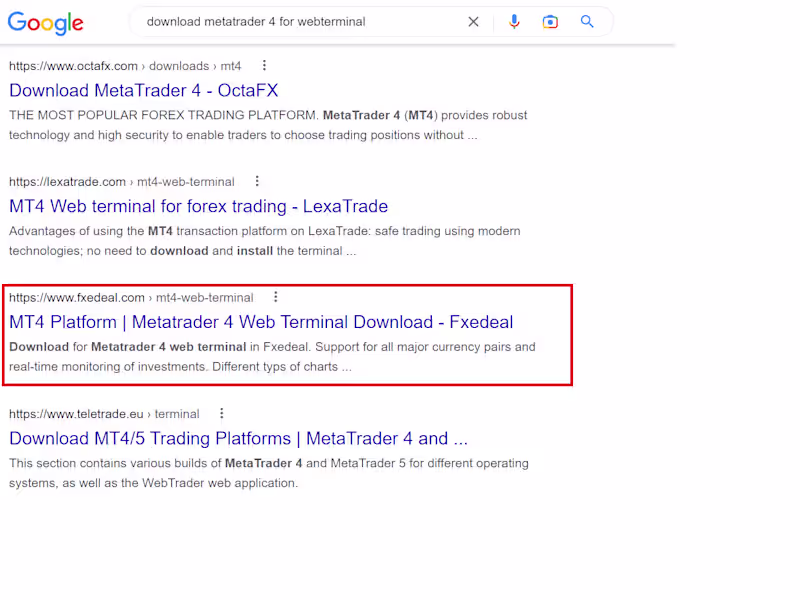Click the magnifying glass search icon
Image resolution: width=800 pixels, height=600 pixels.
[587, 21]
